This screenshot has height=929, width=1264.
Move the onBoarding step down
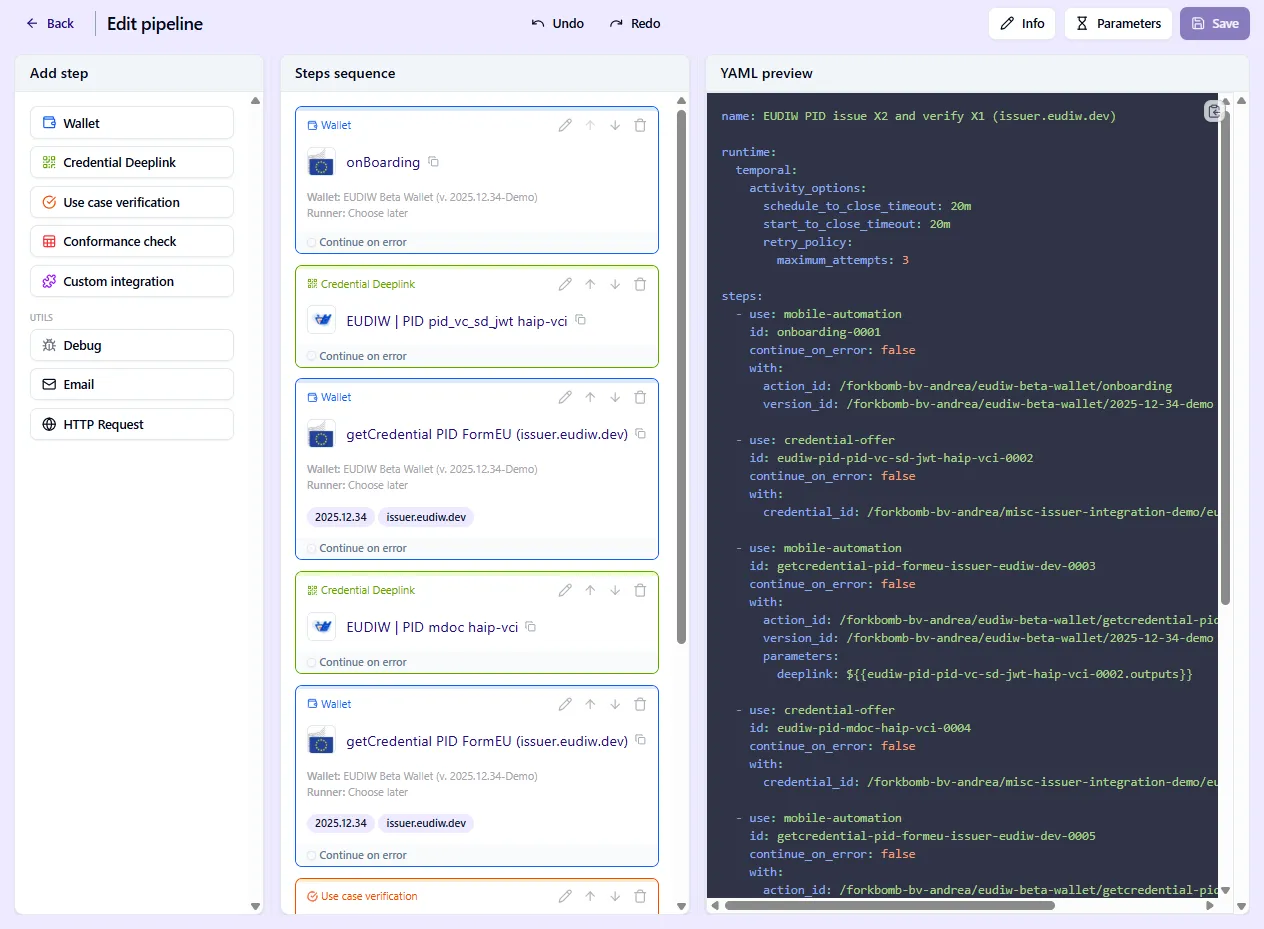coord(615,125)
